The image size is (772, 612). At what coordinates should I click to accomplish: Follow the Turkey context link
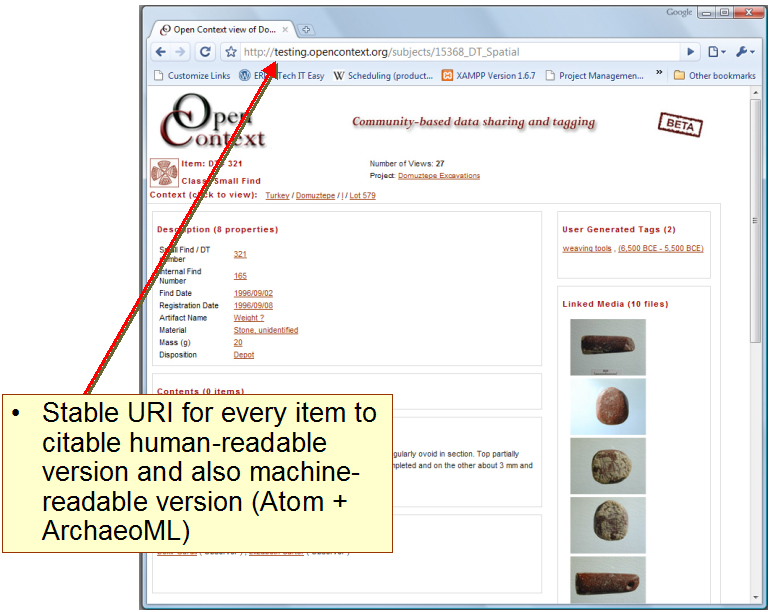pos(277,195)
